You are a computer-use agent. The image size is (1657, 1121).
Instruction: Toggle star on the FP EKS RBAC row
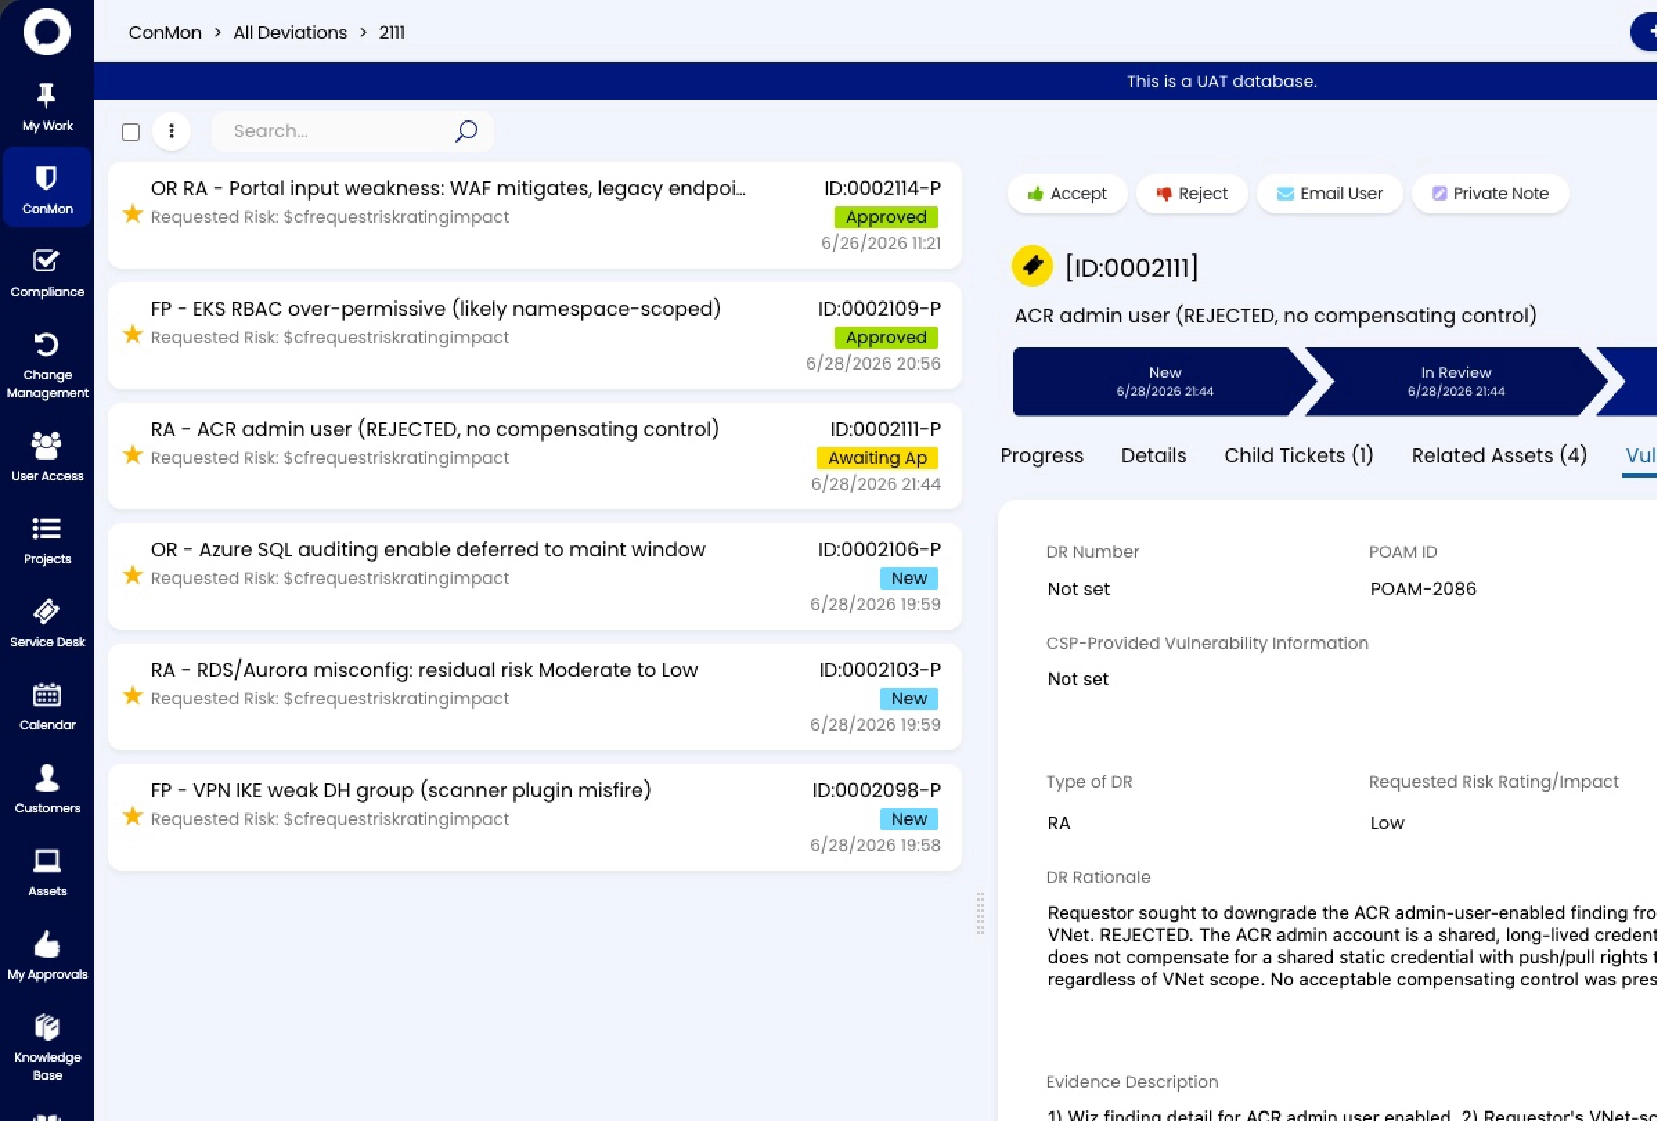(x=132, y=334)
